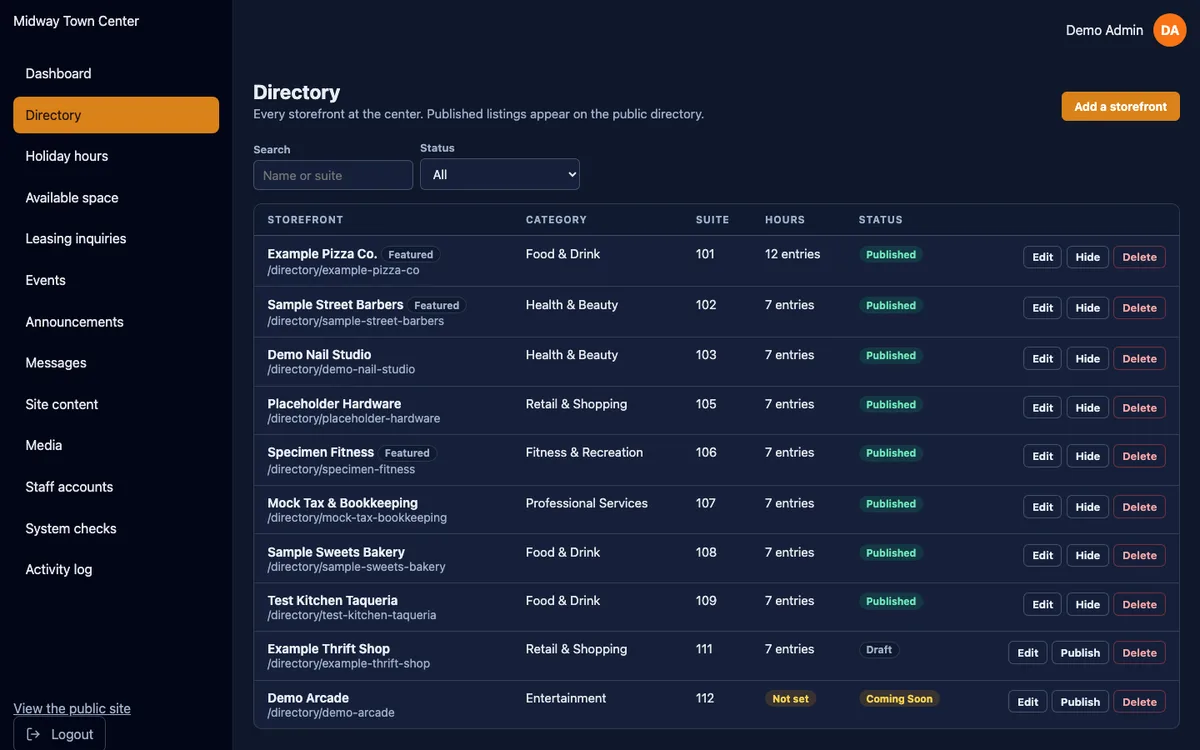Delete Sample Street Barbers listing
The image size is (1200, 750).
point(1139,308)
